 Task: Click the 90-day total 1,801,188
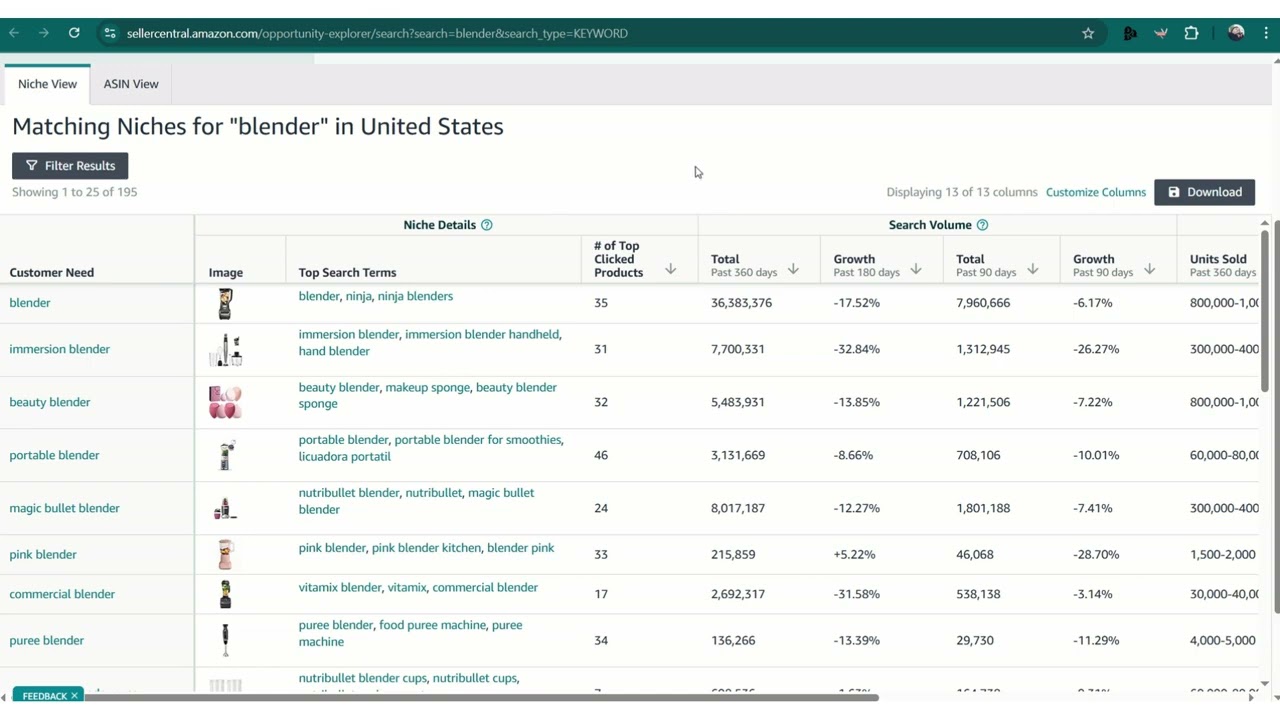click(983, 508)
